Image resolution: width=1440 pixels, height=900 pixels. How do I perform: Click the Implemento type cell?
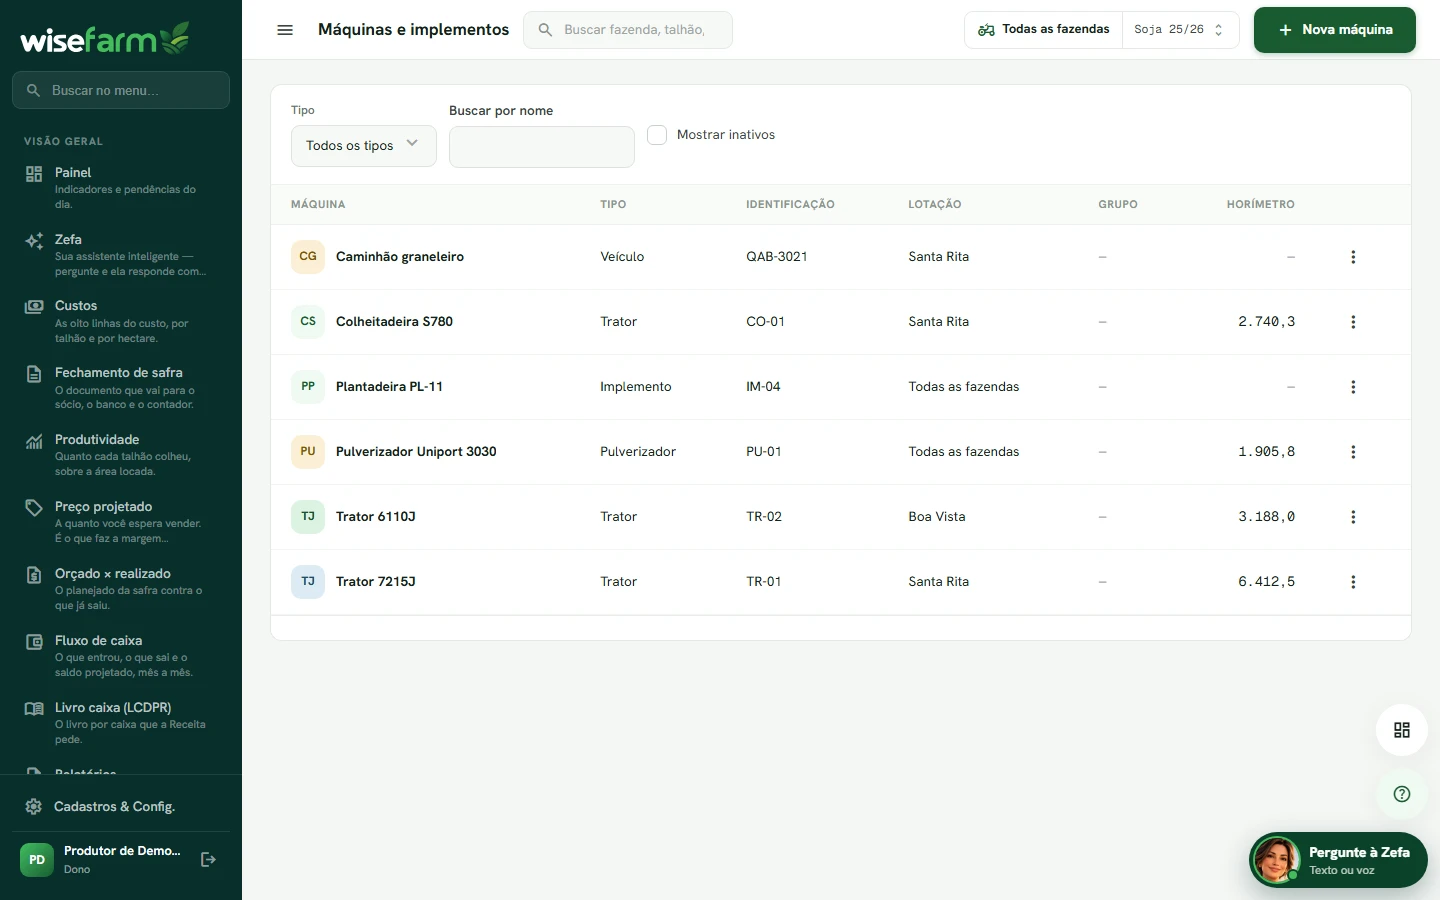pos(636,387)
